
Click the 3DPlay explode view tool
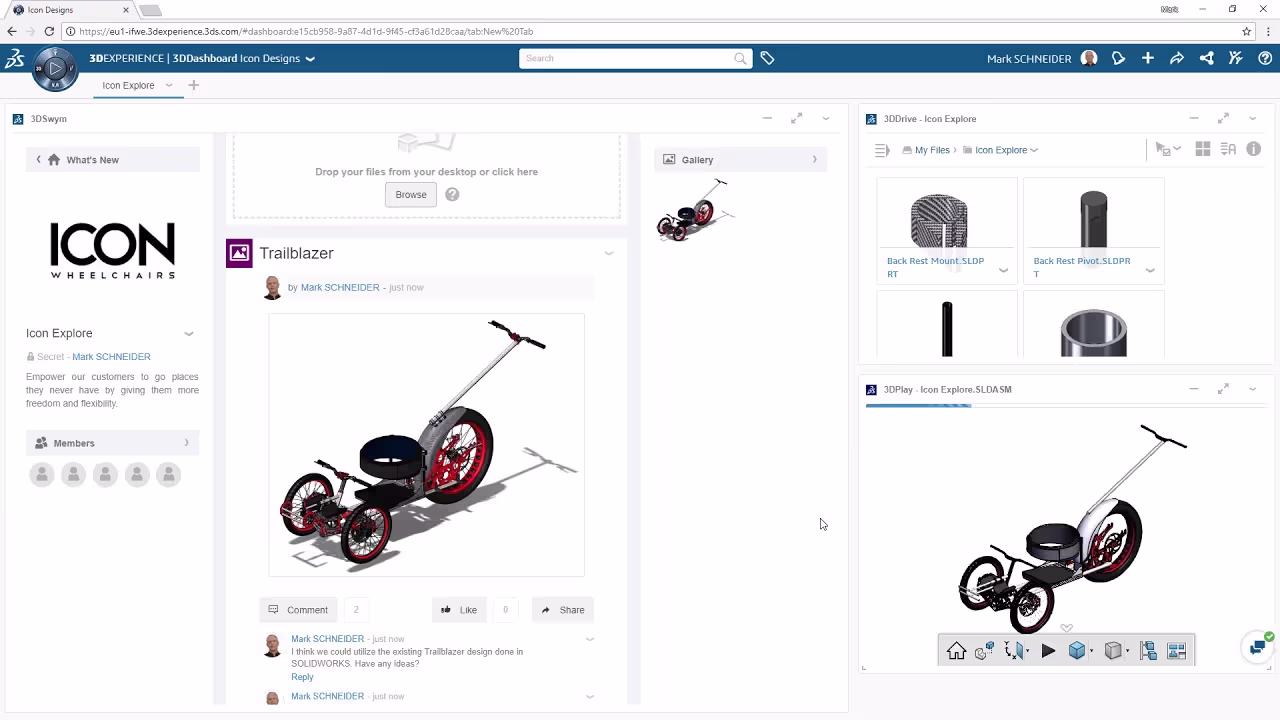click(x=985, y=651)
